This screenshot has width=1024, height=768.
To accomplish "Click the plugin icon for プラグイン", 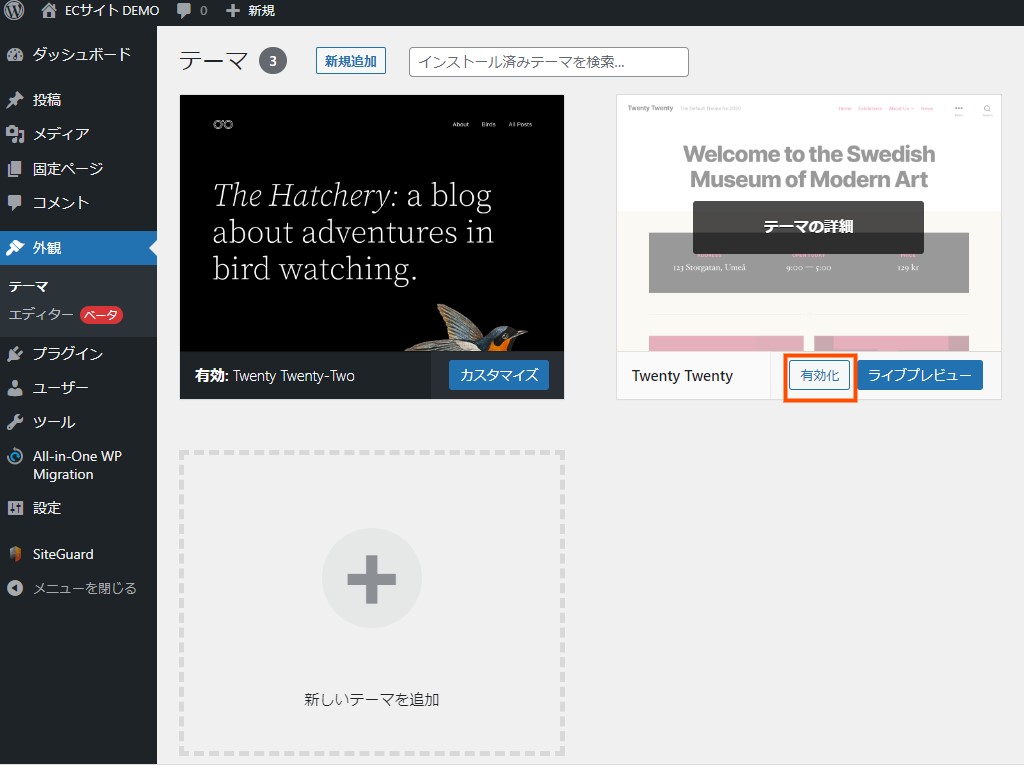I will (x=15, y=354).
